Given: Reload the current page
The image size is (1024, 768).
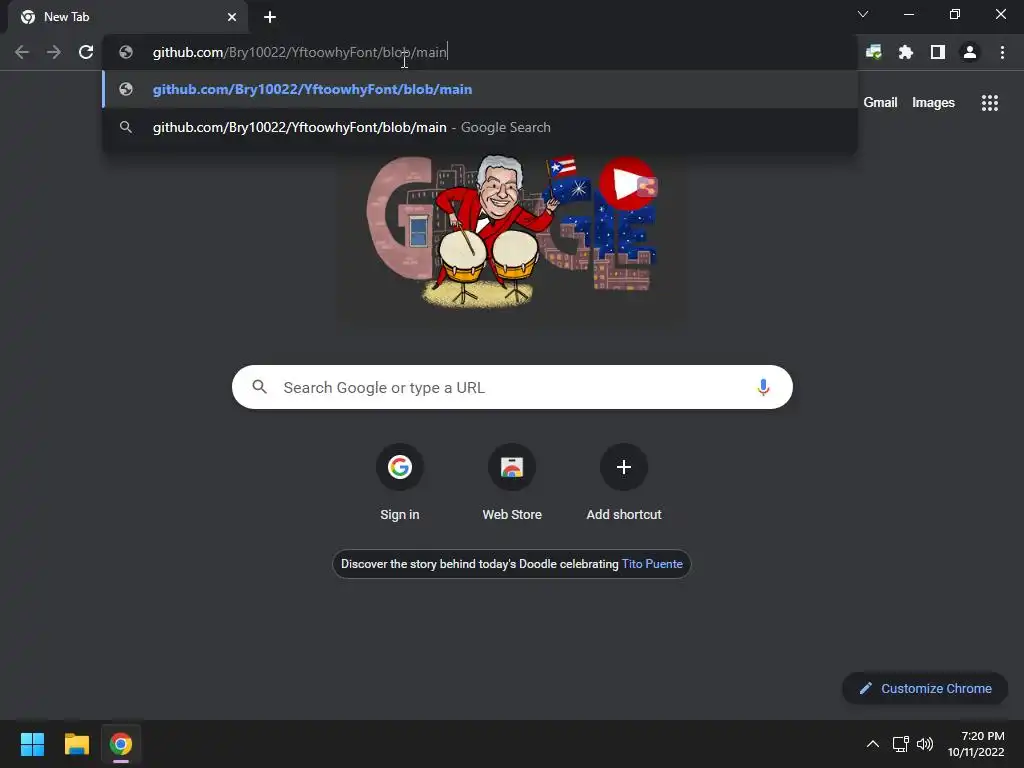Looking at the screenshot, I should tap(86, 52).
